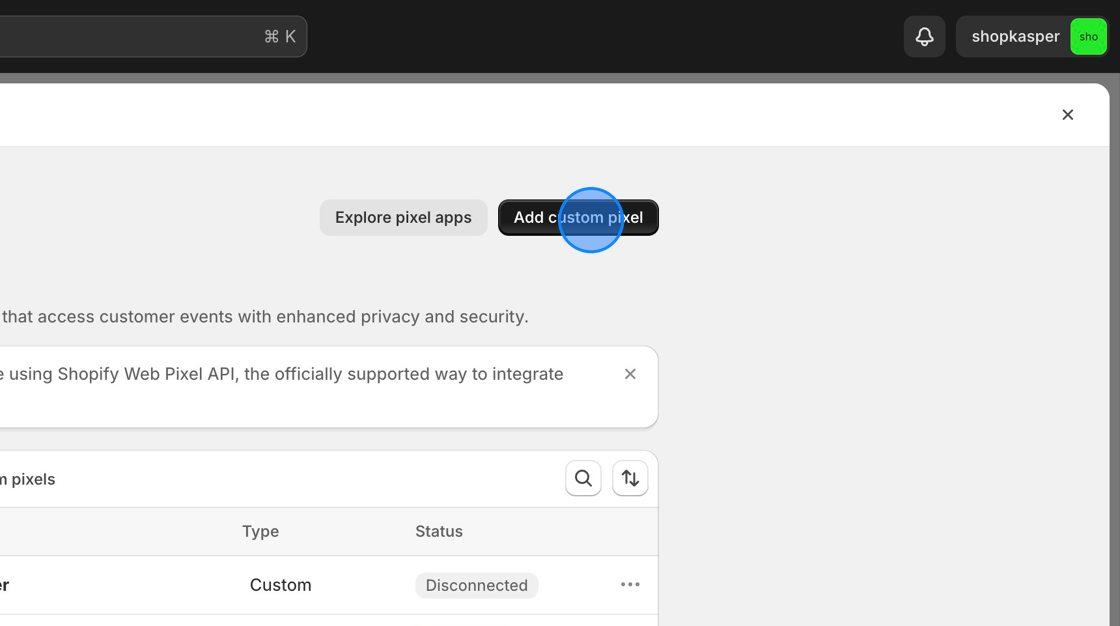The height and width of the screenshot is (626, 1120).
Task: Click the magnifier to search custom pixels
Action: point(583,478)
